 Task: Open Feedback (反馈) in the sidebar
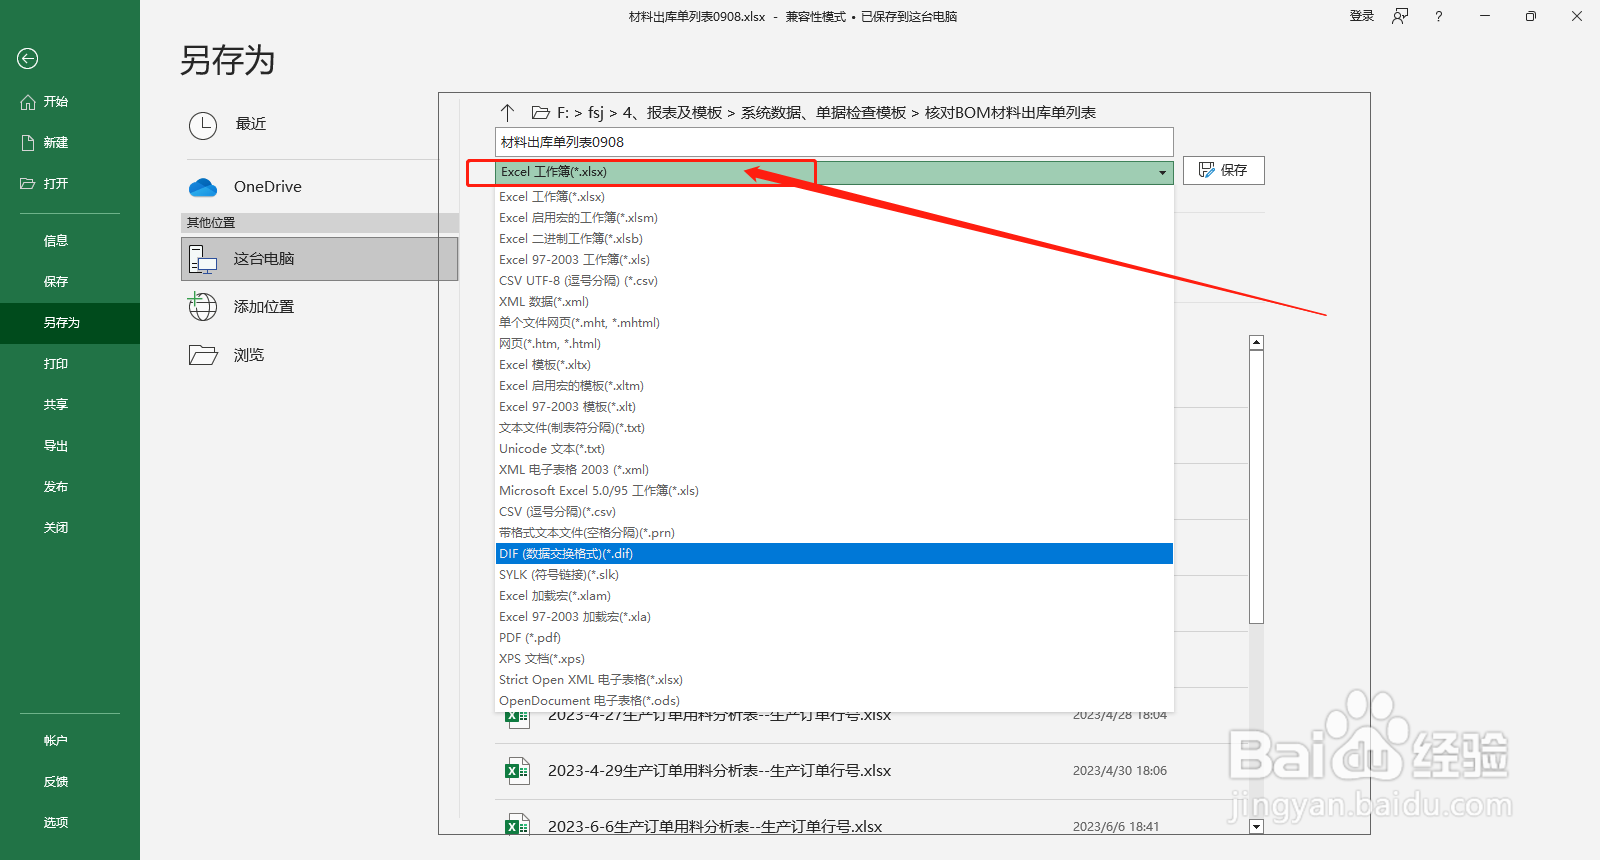tap(70, 782)
